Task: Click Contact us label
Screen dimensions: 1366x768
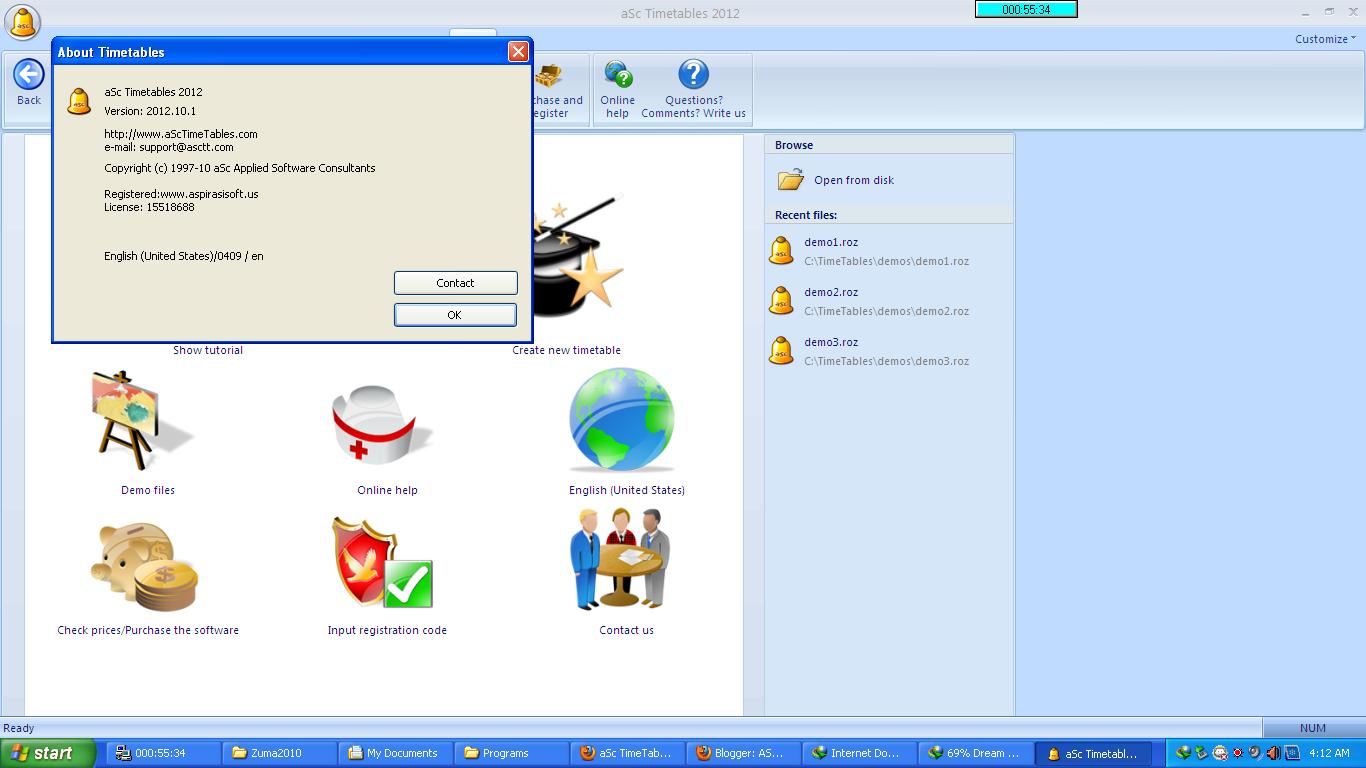Action: point(627,630)
